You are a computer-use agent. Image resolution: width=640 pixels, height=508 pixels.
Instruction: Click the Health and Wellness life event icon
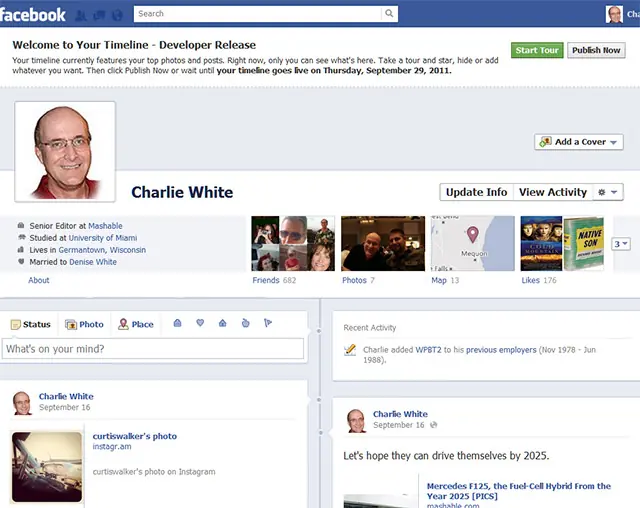[245, 323]
